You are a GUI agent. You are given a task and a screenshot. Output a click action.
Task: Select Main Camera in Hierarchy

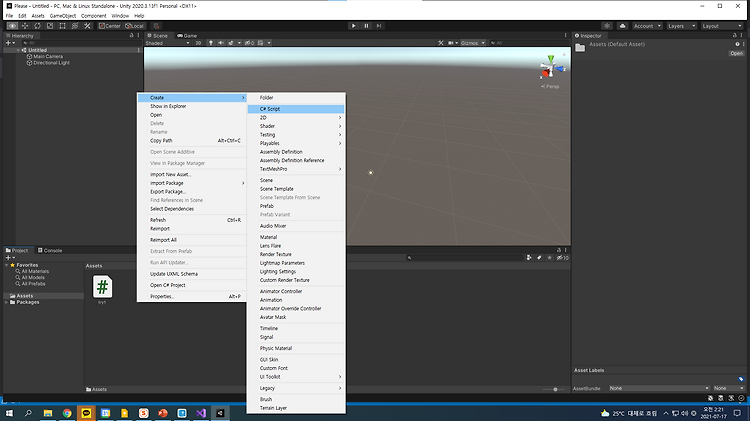tap(48, 56)
